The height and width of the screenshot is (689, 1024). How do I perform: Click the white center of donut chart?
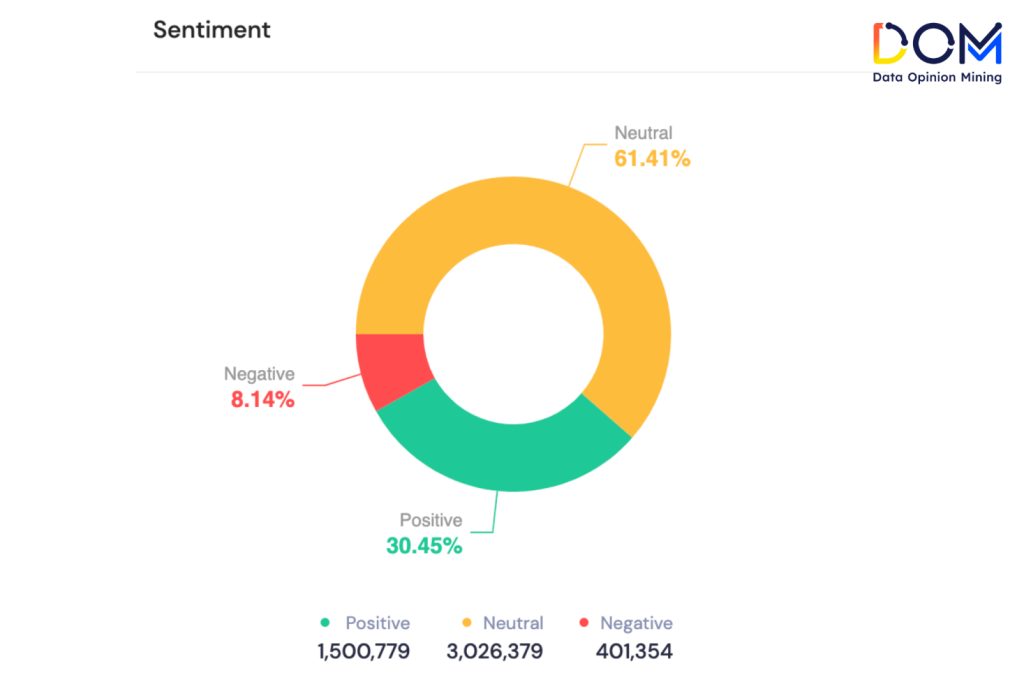pyautogui.click(x=513, y=333)
